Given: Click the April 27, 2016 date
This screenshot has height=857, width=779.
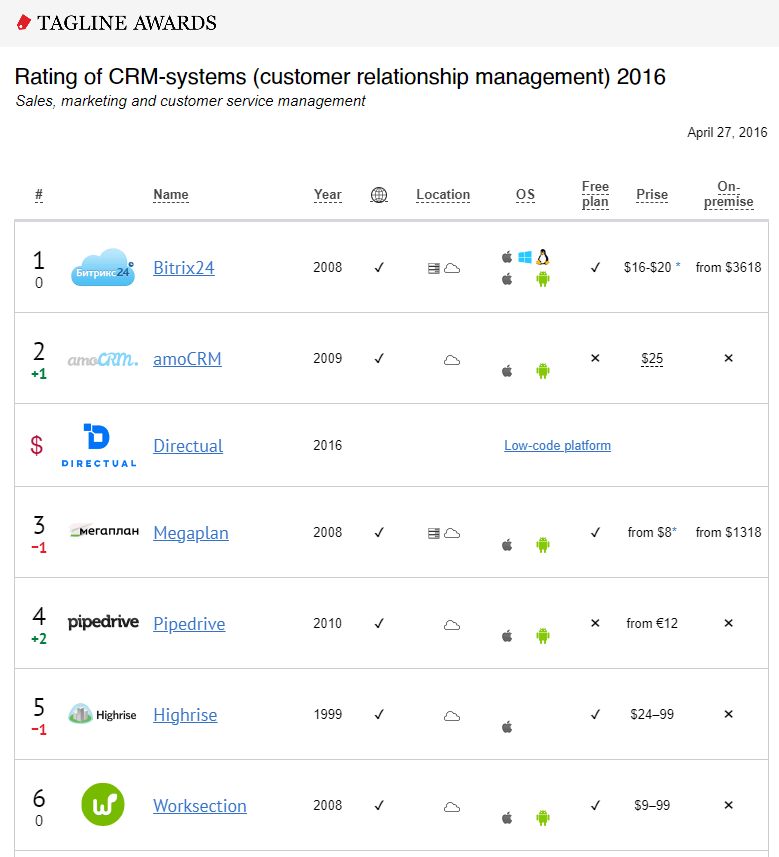Looking at the screenshot, I should (727, 132).
